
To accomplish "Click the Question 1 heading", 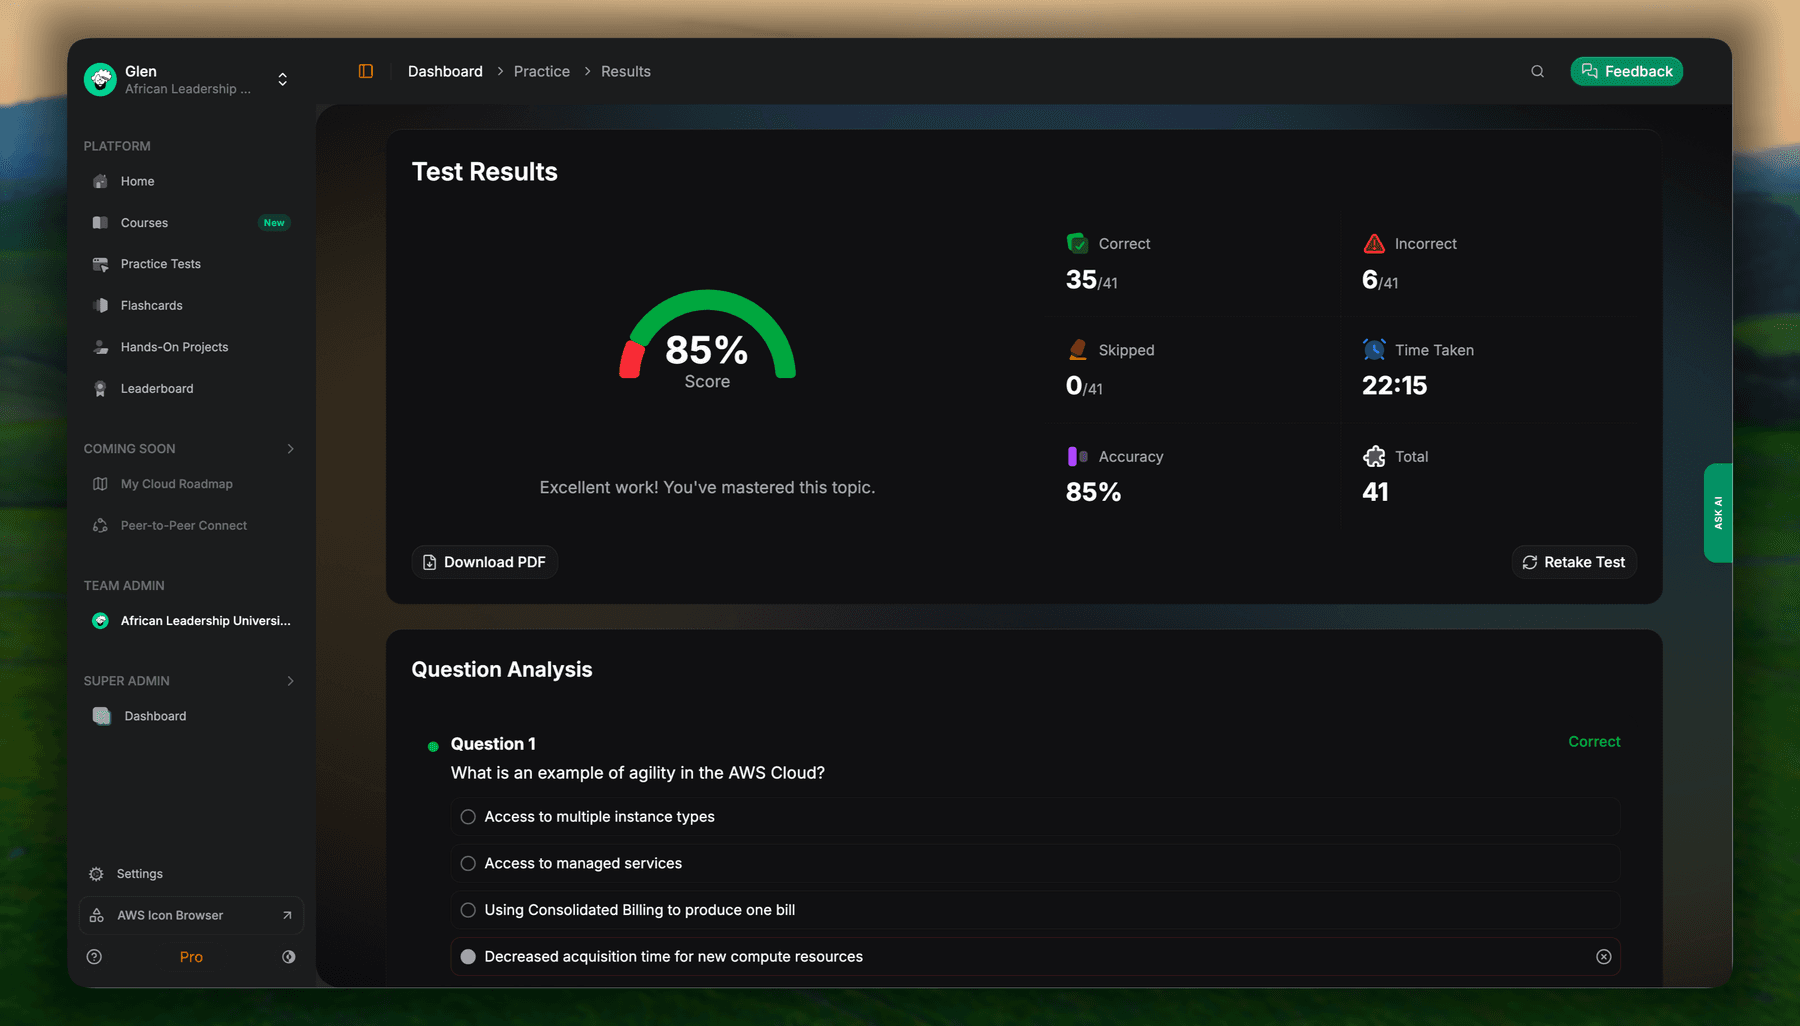I will 493,743.
